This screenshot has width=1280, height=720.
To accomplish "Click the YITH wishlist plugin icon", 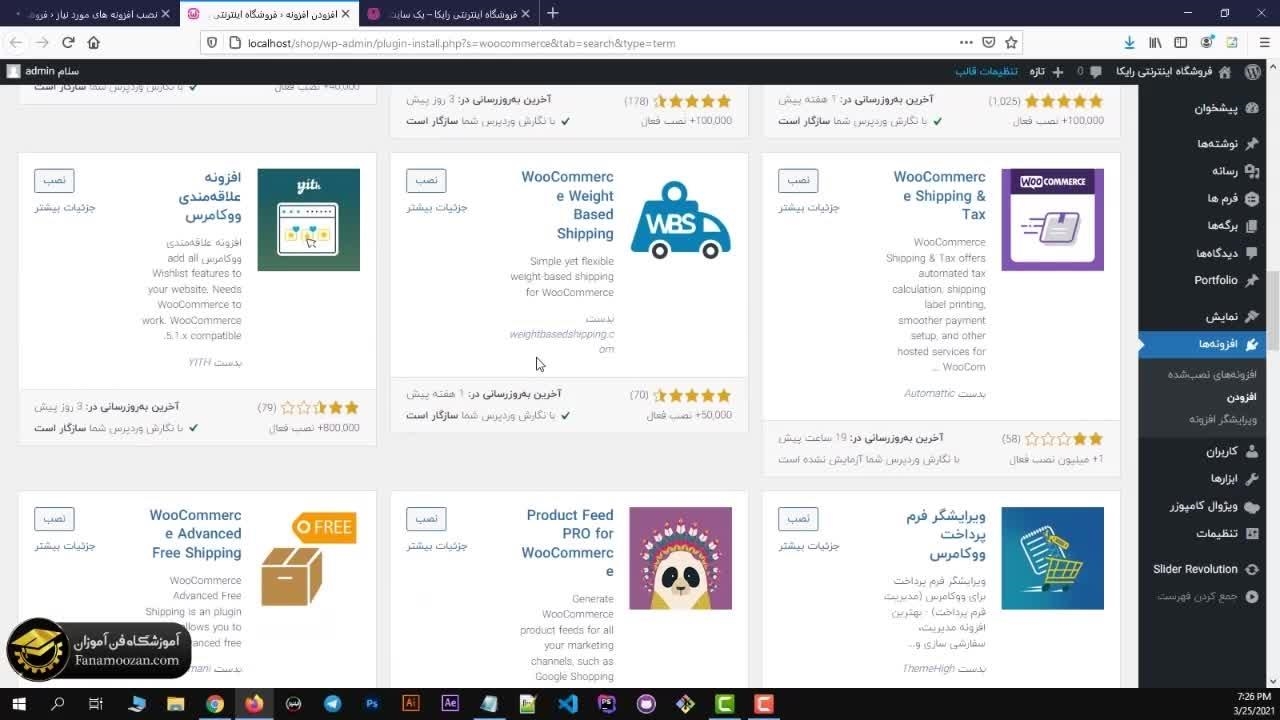I will click(308, 220).
